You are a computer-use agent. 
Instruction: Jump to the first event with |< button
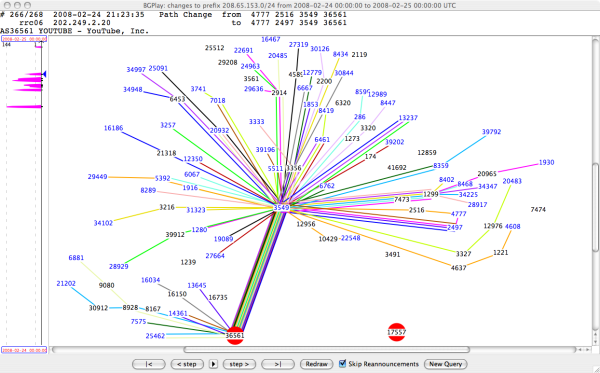(149, 364)
